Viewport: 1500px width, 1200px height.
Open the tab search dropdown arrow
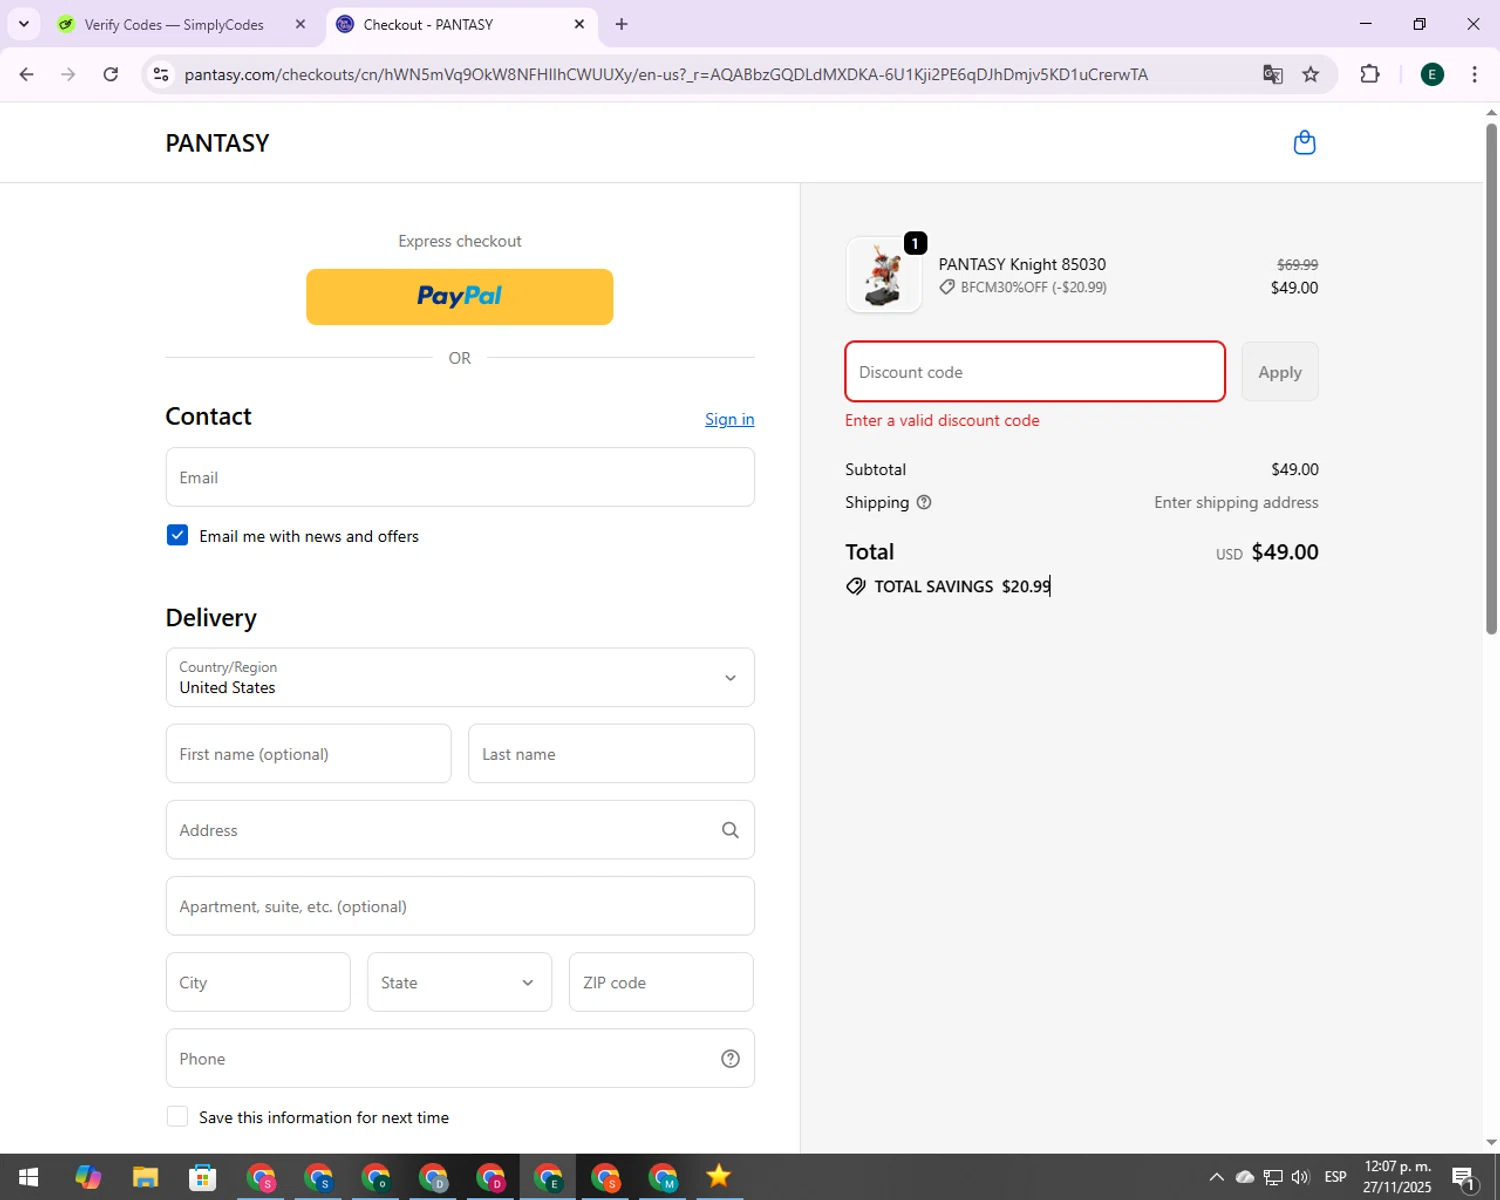(23, 24)
